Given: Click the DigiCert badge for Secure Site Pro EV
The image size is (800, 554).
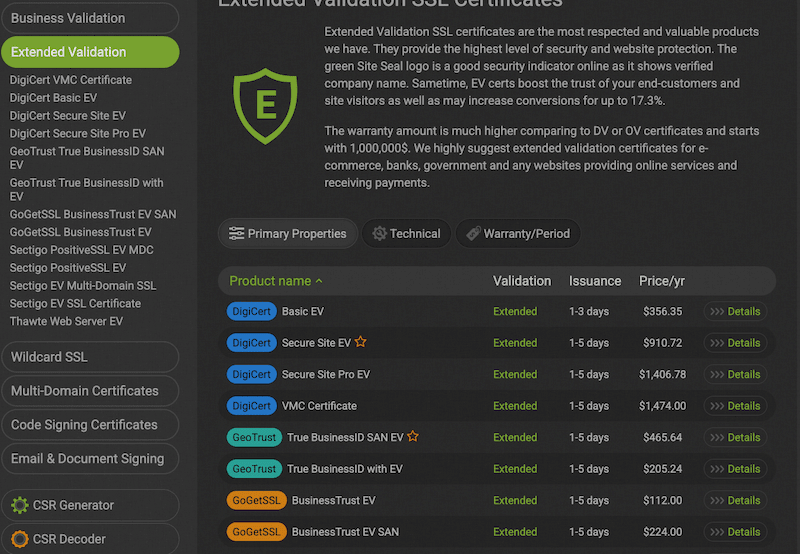Looking at the screenshot, I should click(252, 374).
